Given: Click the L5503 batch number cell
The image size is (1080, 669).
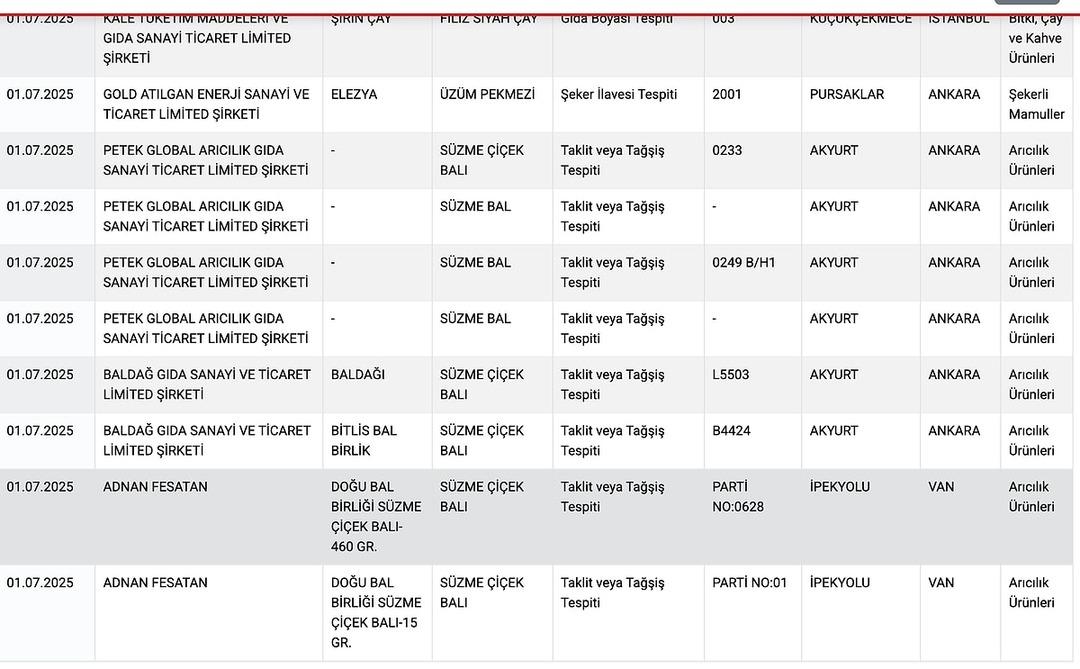Looking at the screenshot, I should [x=730, y=375].
